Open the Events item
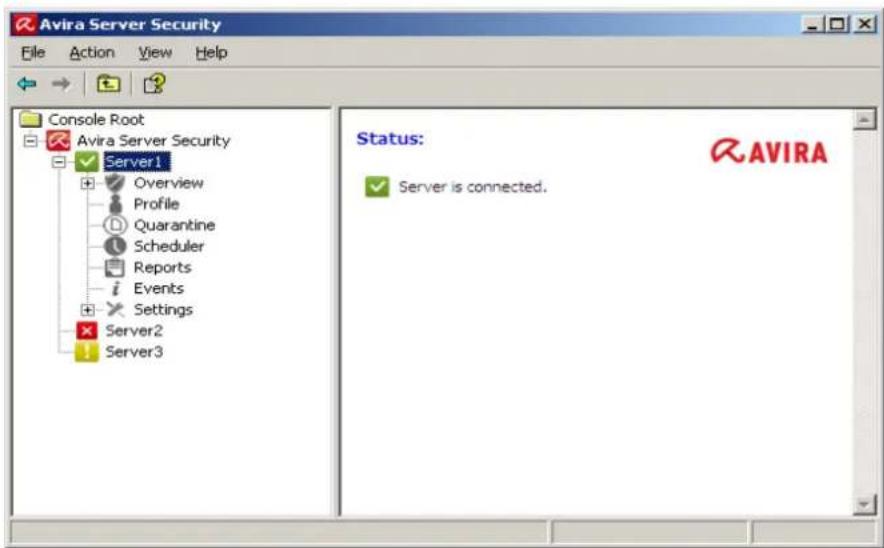 click(x=158, y=289)
